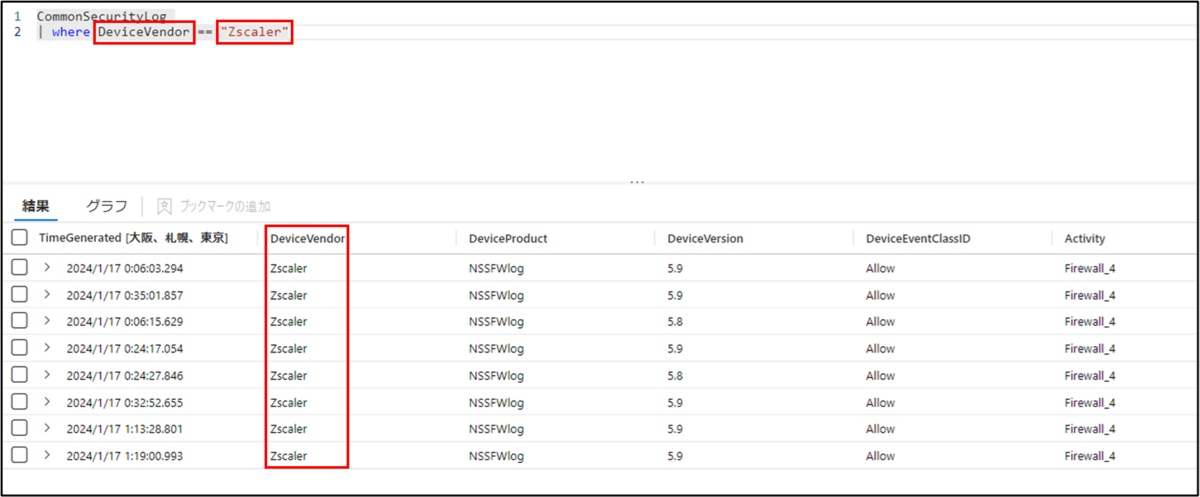The height and width of the screenshot is (497, 1200).
Task: Click the Firewall_4 cell in the 0:32:52.655 row
Action: [x=1090, y=402]
